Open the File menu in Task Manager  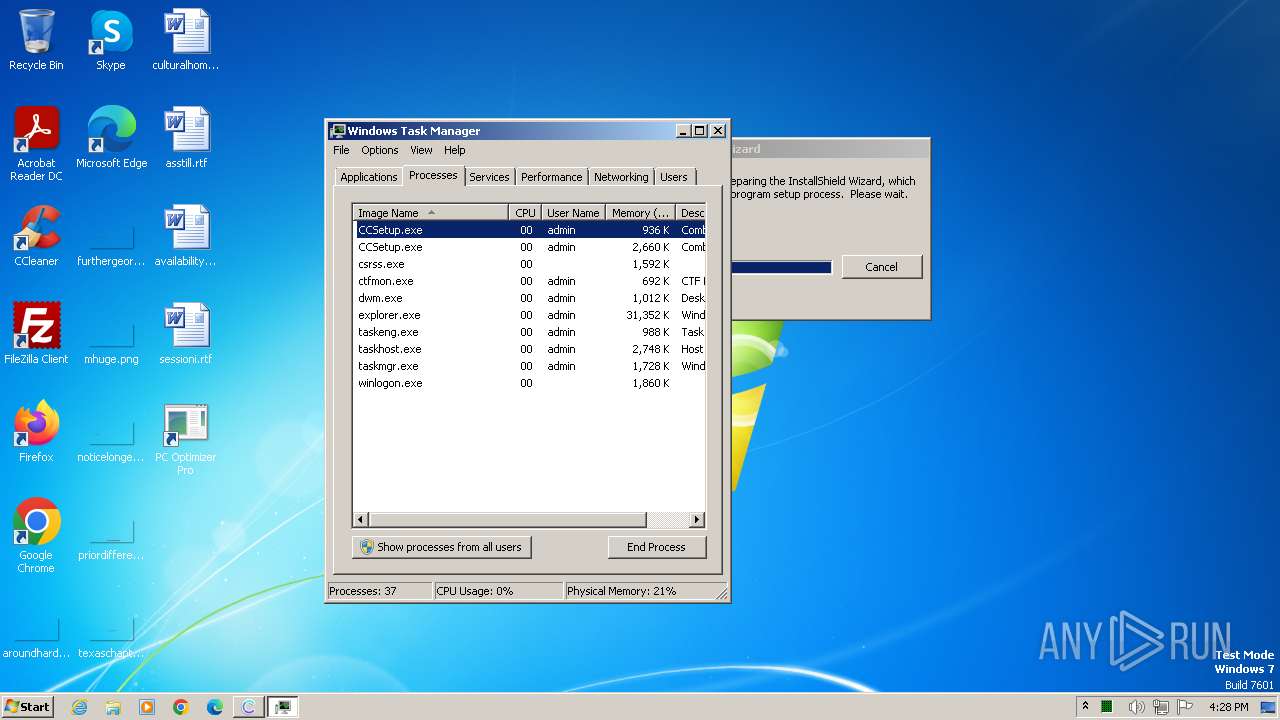(341, 150)
